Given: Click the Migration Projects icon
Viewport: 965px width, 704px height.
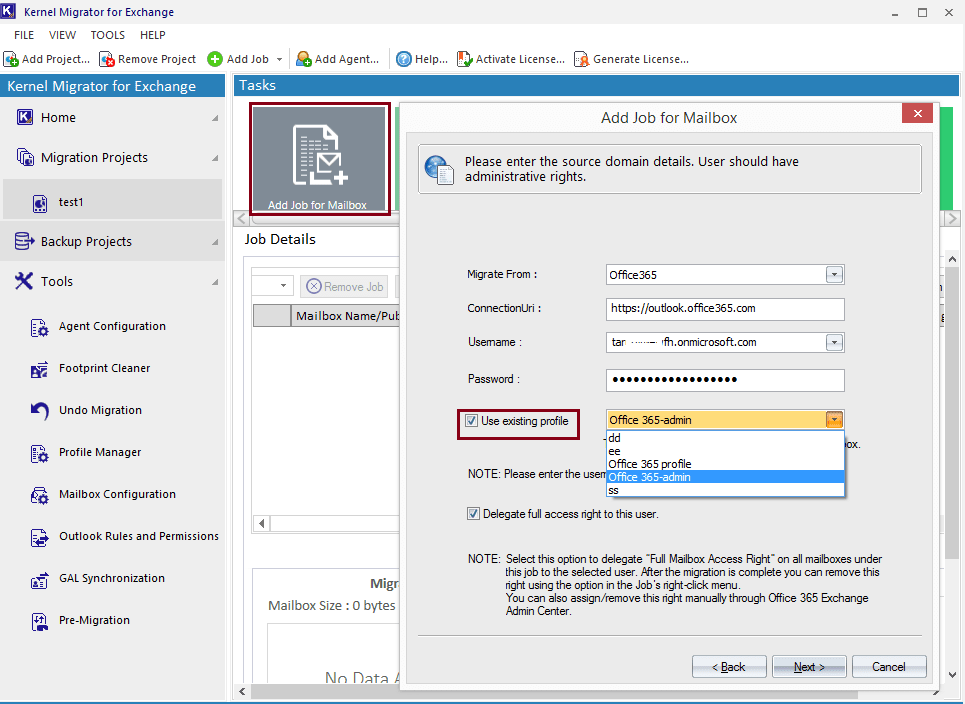Looking at the screenshot, I should tap(25, 158).
